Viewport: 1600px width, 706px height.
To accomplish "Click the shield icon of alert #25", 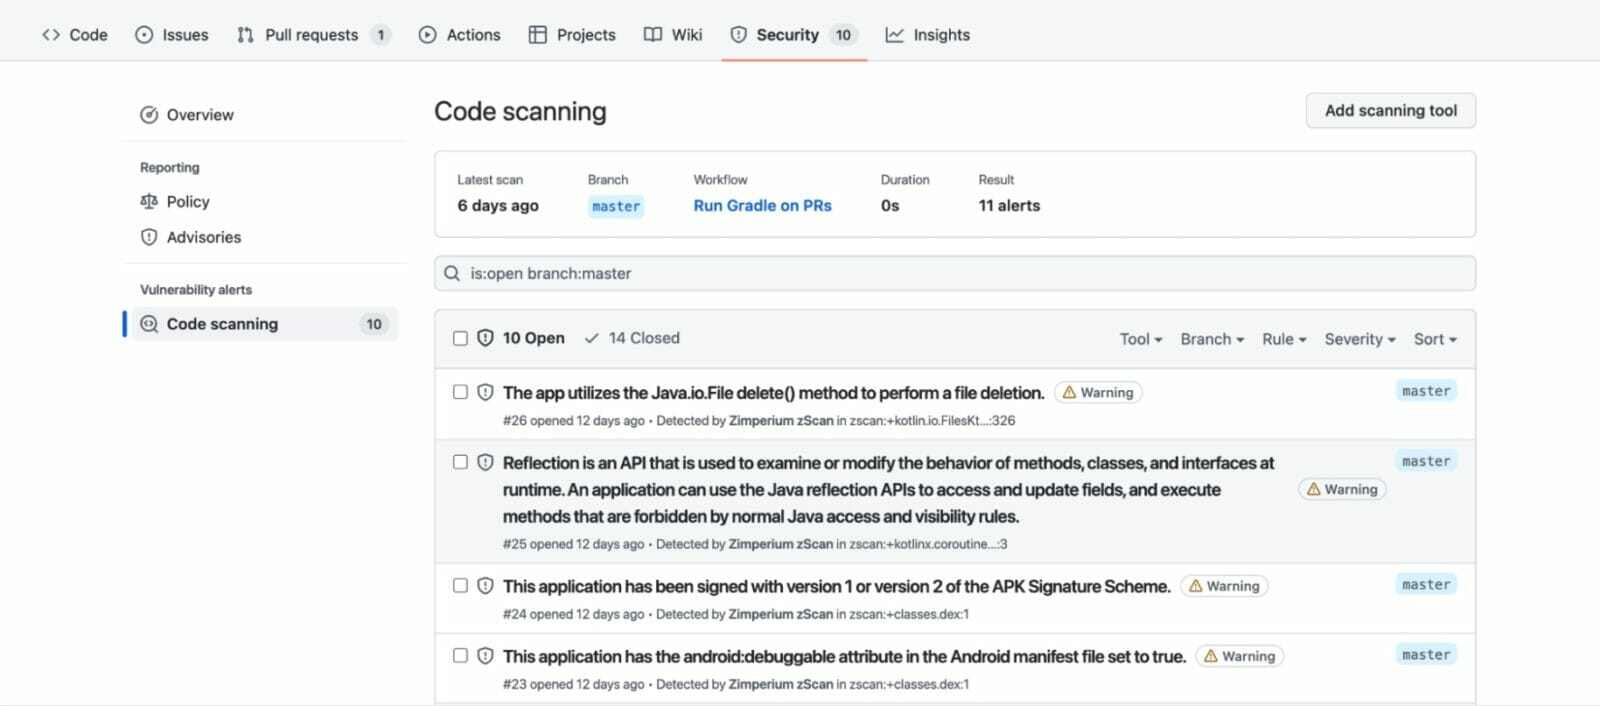I will (485, 462).
